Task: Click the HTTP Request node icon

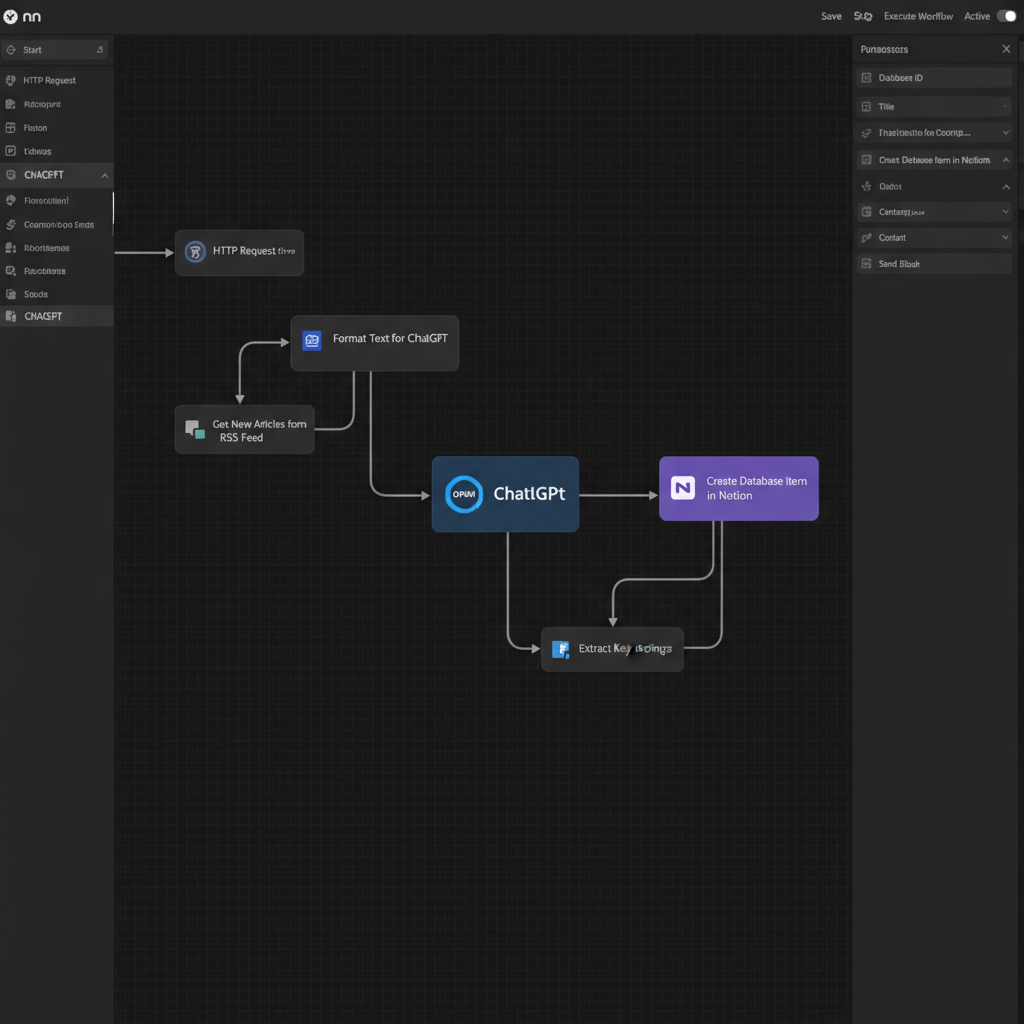Action: tap(195, 251)
